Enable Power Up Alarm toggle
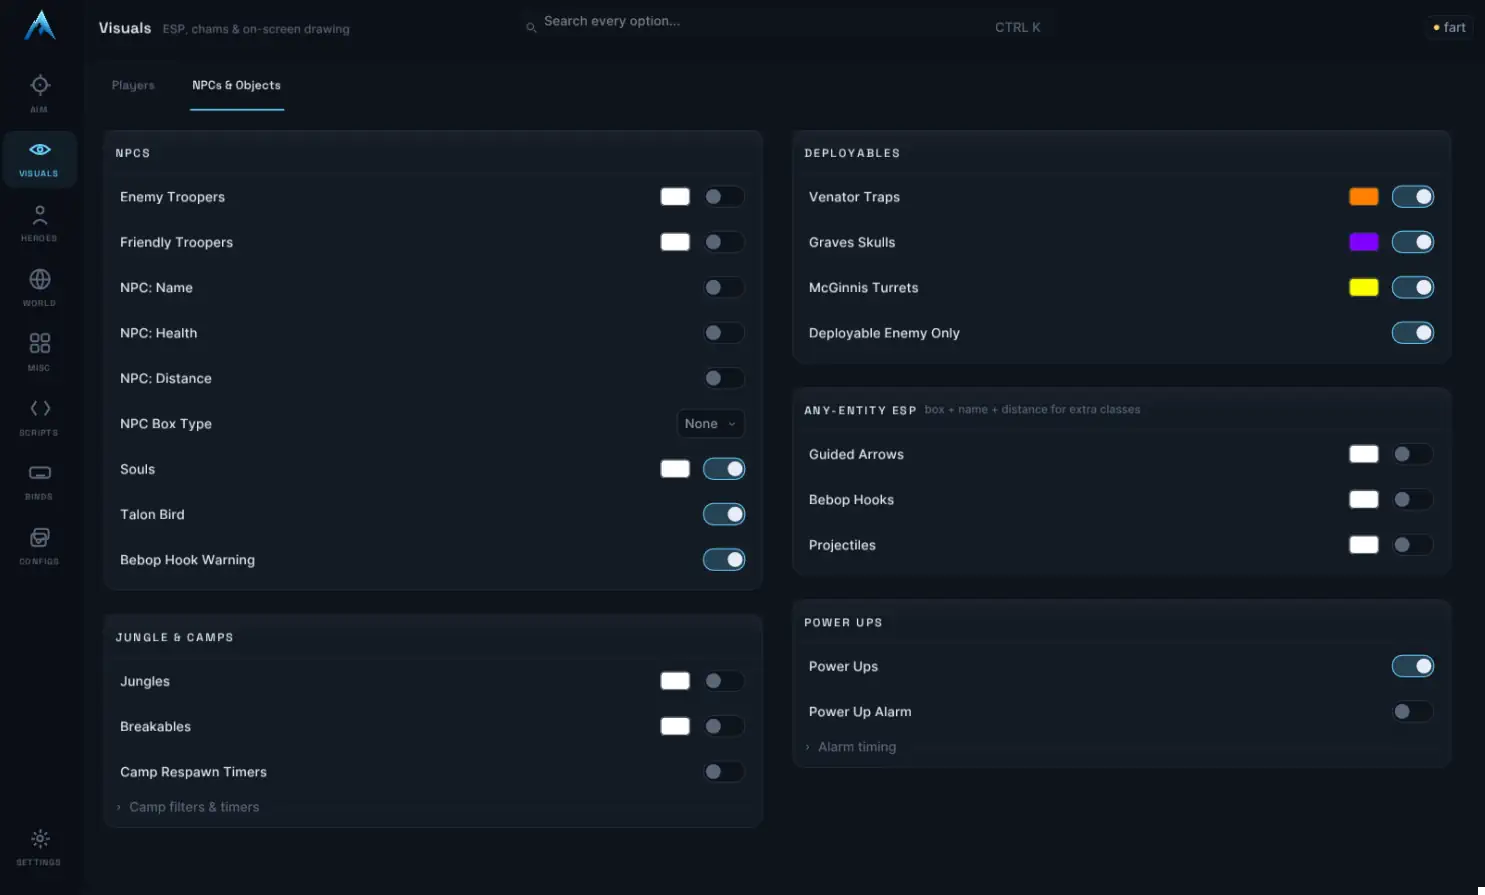The image size is (1485, 895). (1412, 712)
